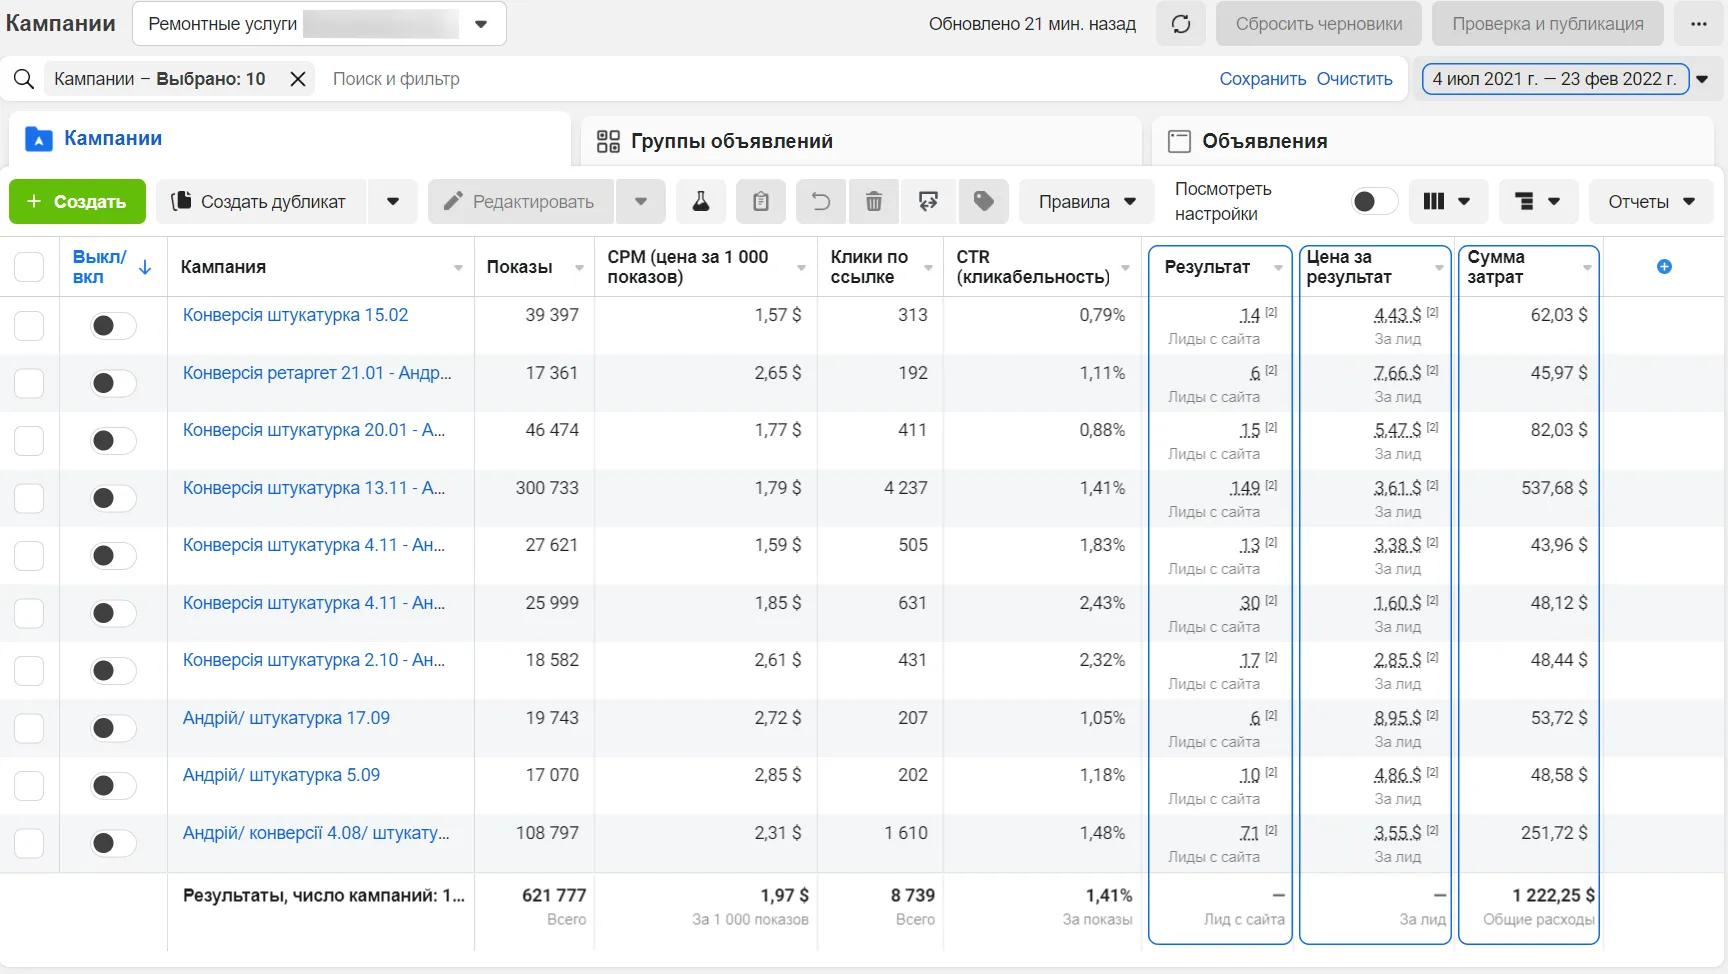Click the search magnifier icon
1728x974 pixels.
[24, 79]
